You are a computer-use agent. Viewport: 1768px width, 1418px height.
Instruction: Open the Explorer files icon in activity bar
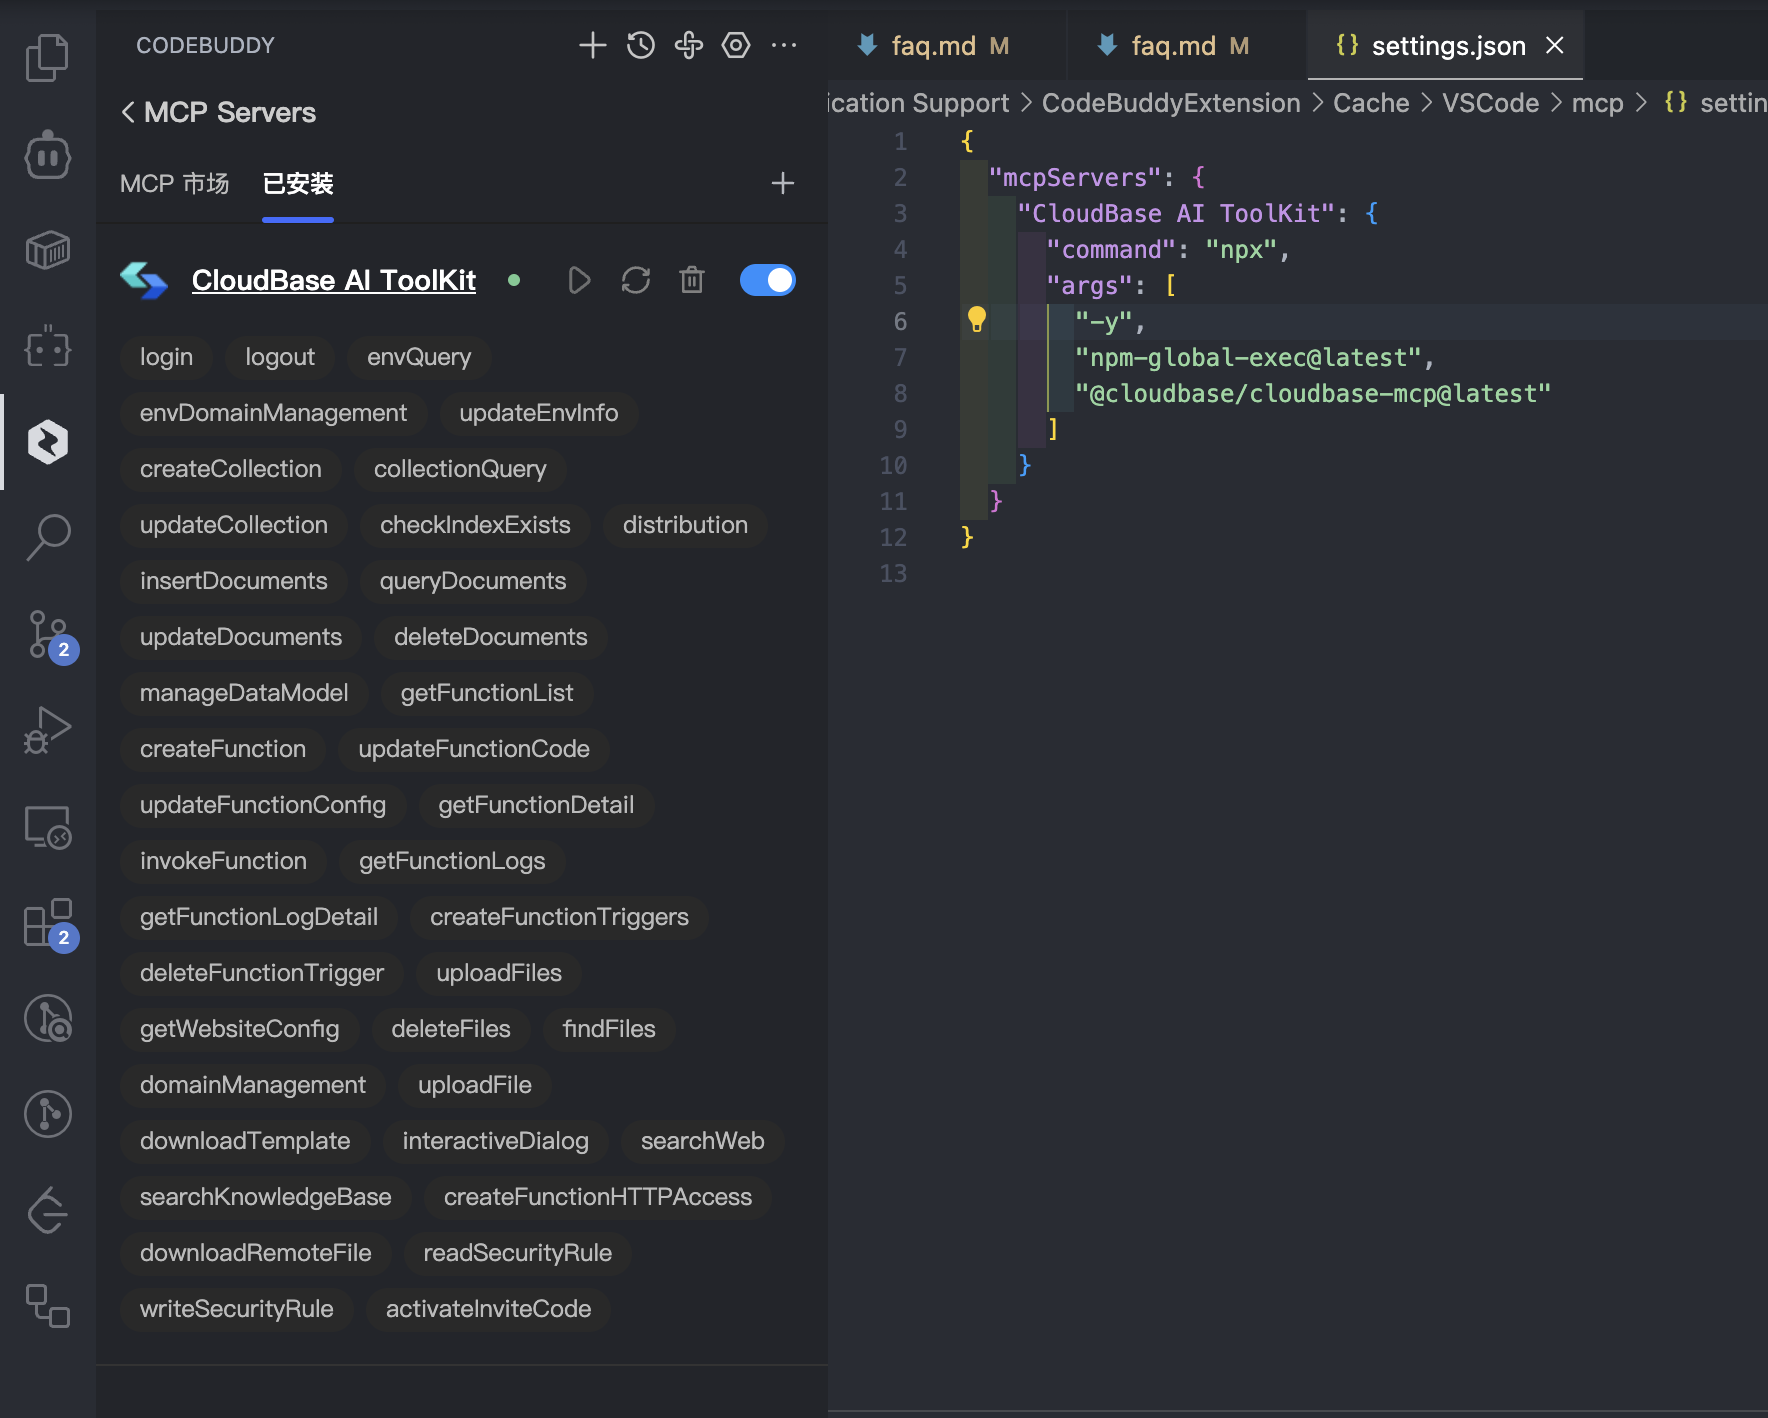point(47,57)
